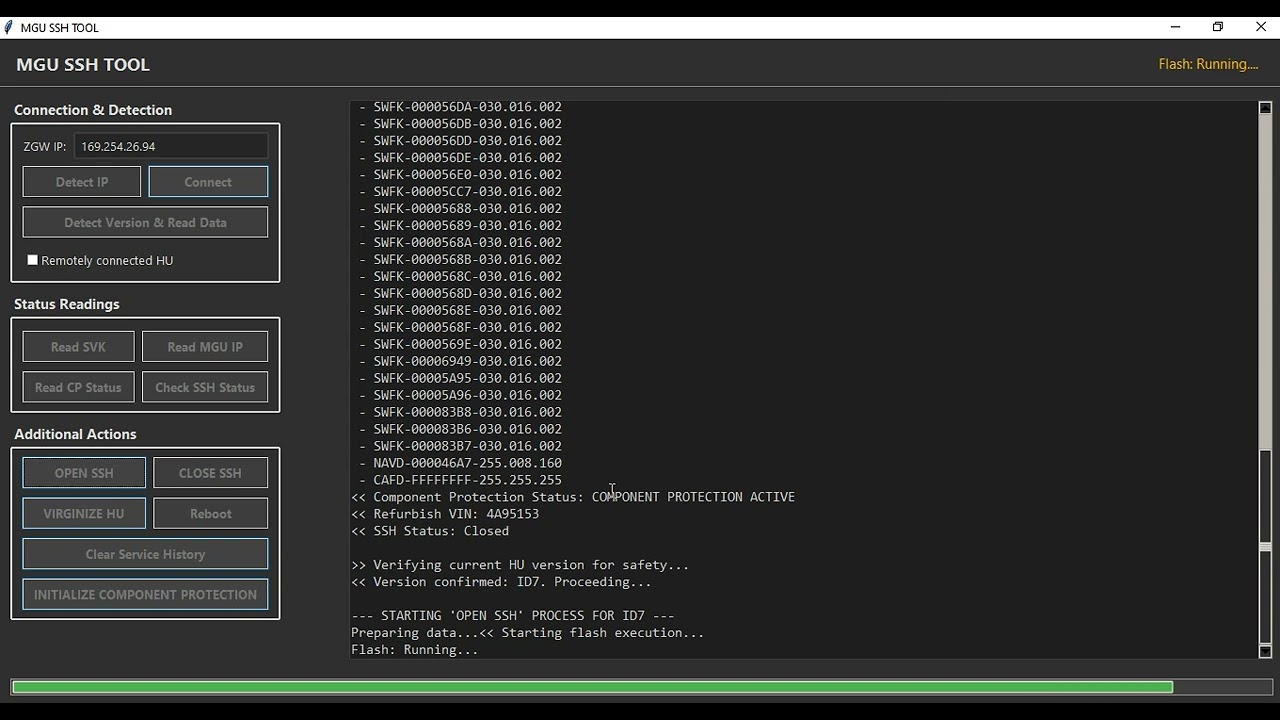Click the 'Connection & Detection' heading
Image resolution: width=1280 pixels, height=720 pixels.
93,110
